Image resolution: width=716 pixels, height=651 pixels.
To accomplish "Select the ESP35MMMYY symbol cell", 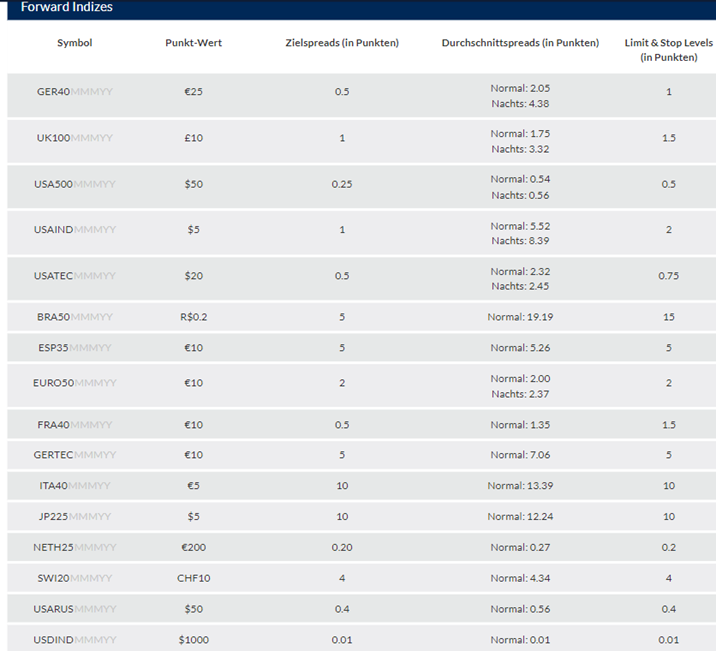I will coord(74,348).
